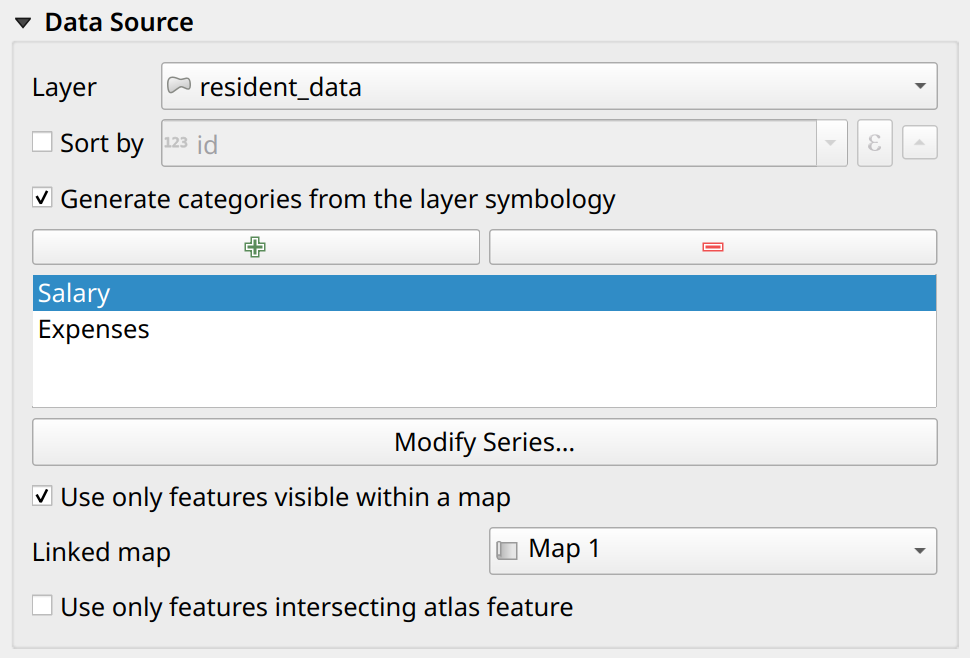Open the Layer dropdown showing resident_data
Viewport: 970px width, 658px height.
click(549, 86)
